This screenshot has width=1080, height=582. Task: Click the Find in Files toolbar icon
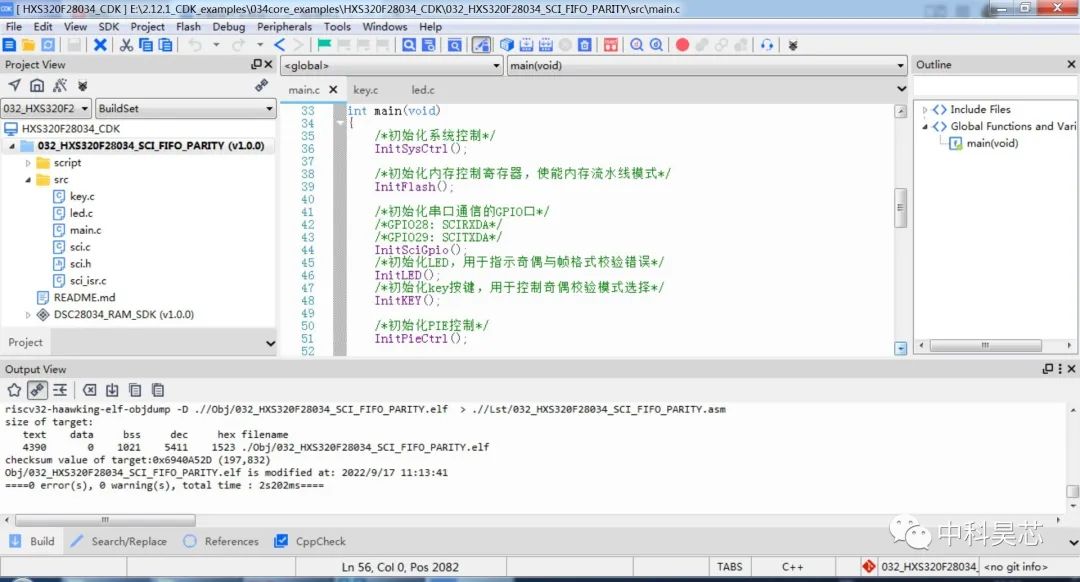(428, 45)
